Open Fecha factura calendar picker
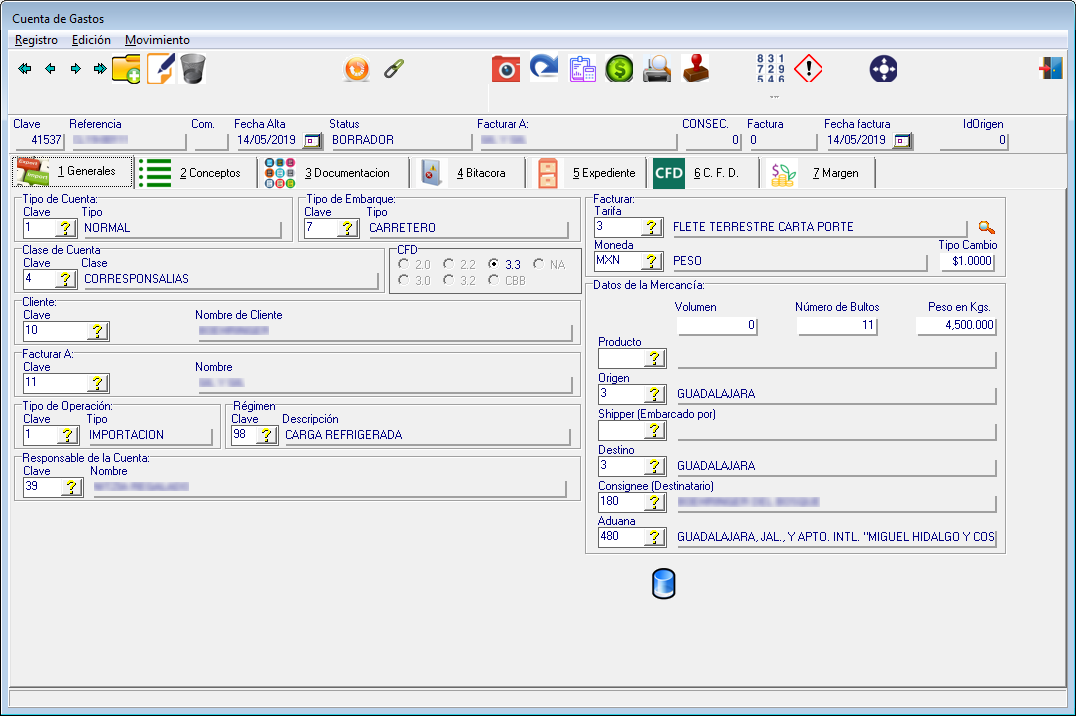Viewport: 1076px width, 716px height. [902, 141]
